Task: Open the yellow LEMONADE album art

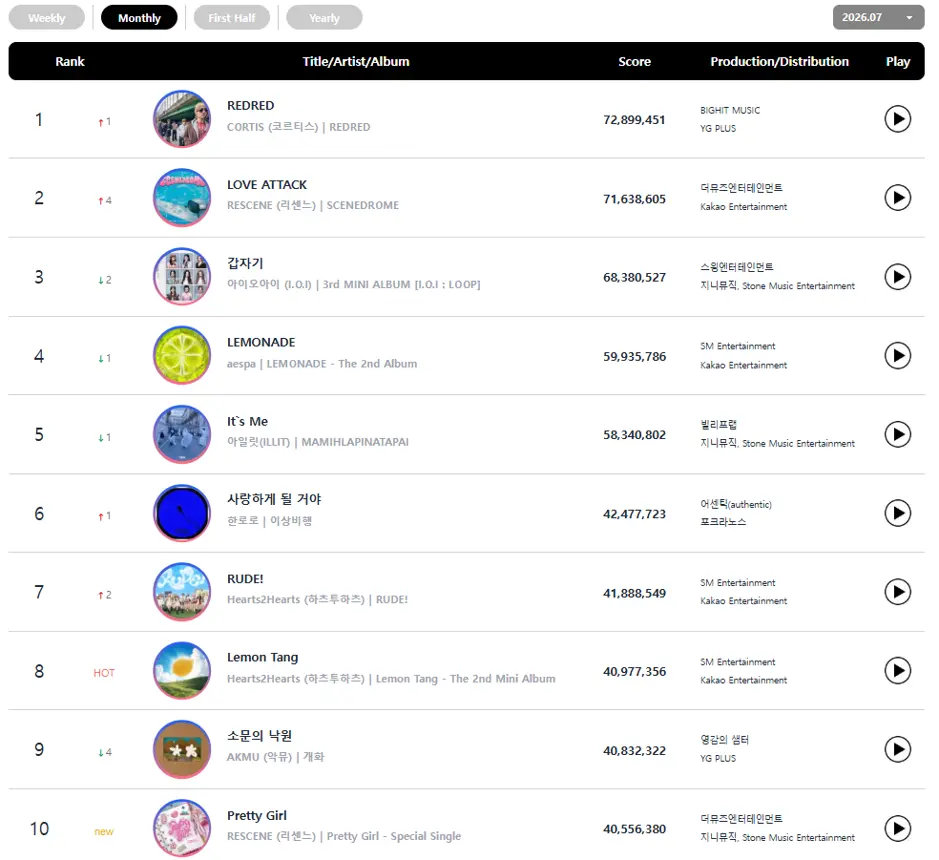Action: [182, 355]
